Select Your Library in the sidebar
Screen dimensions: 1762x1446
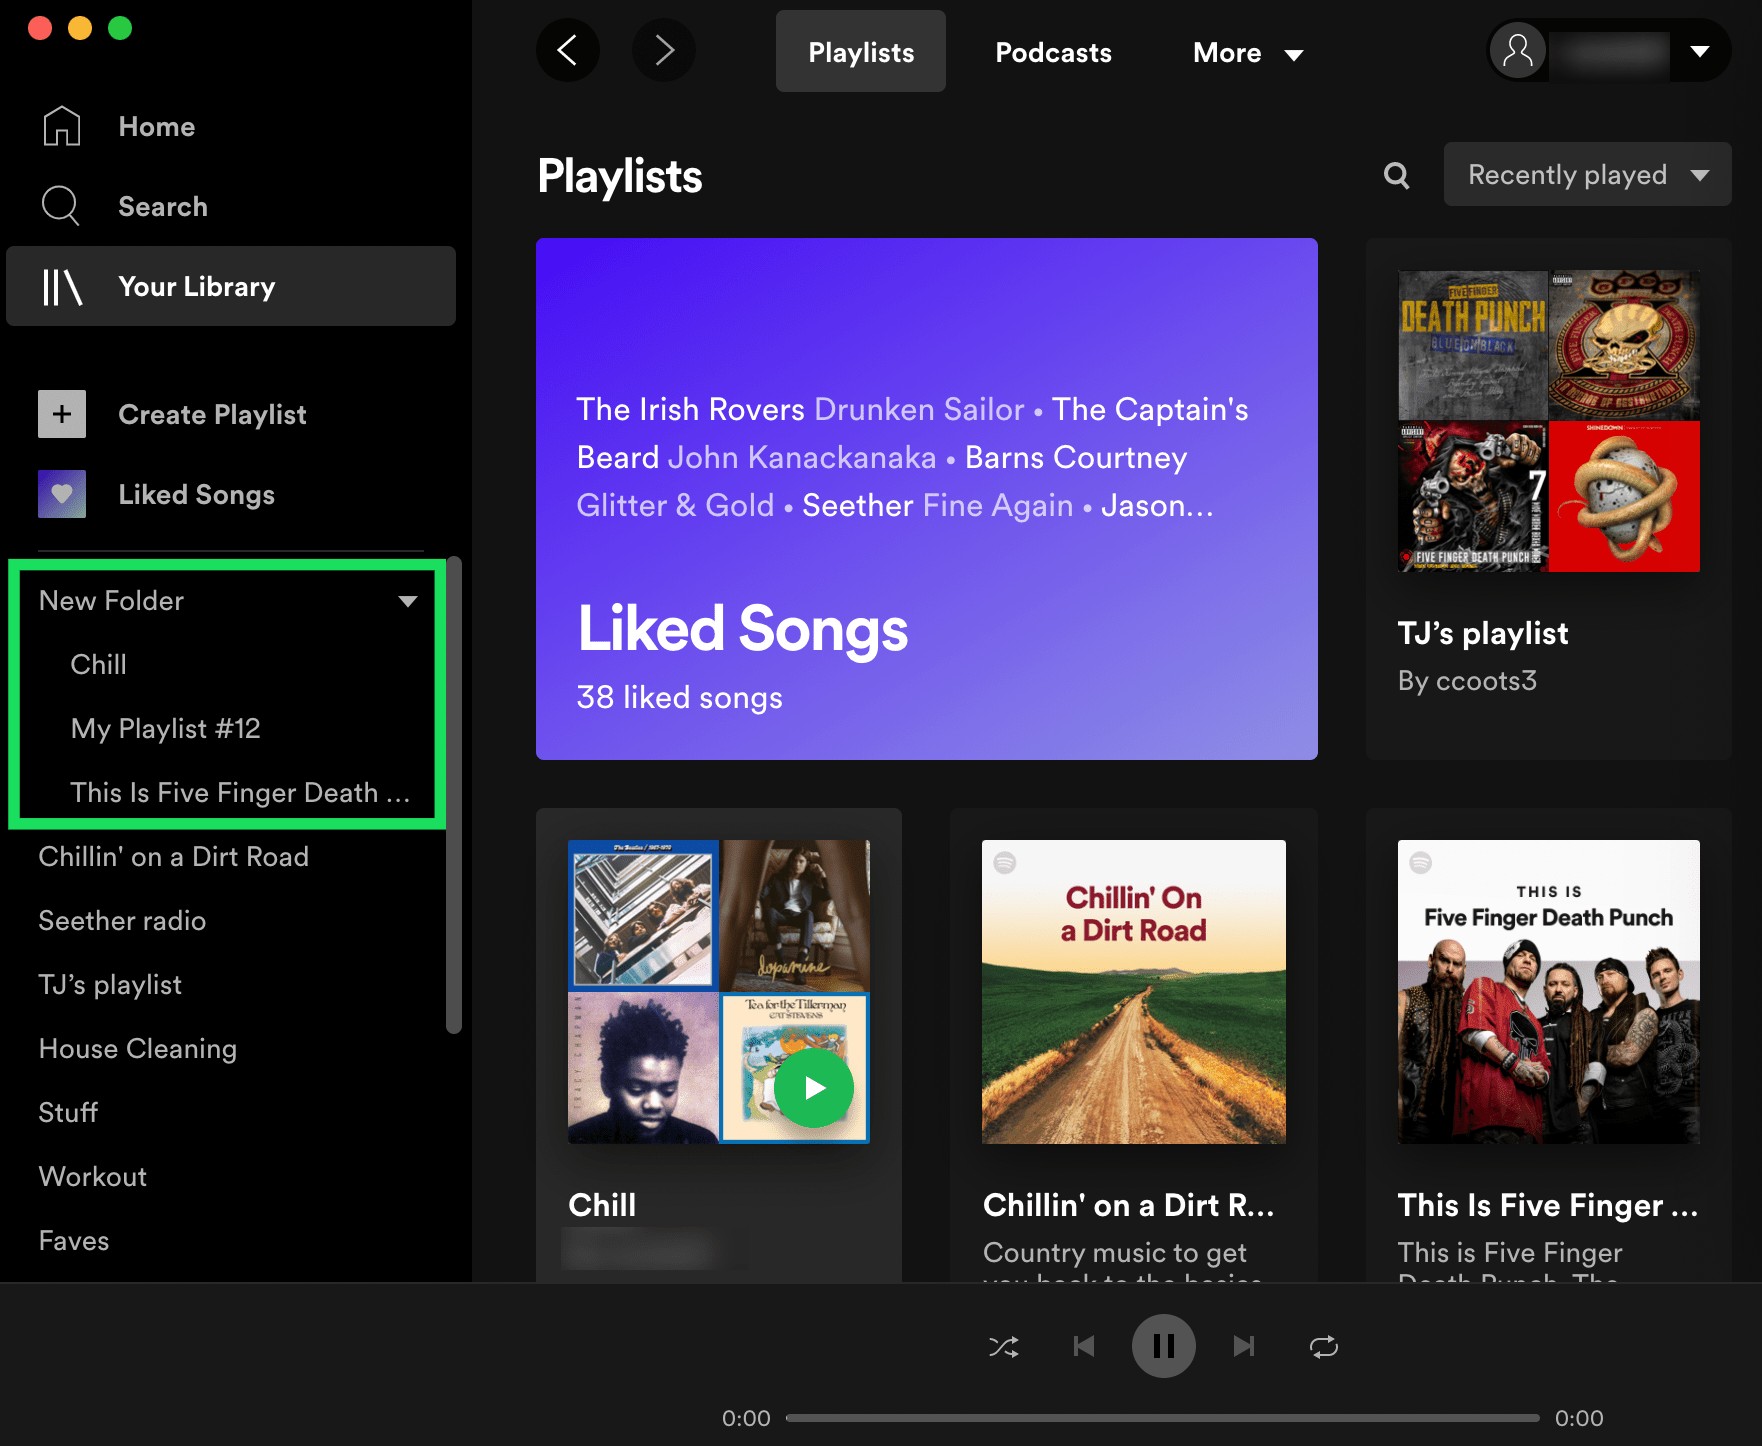(231, 286)
